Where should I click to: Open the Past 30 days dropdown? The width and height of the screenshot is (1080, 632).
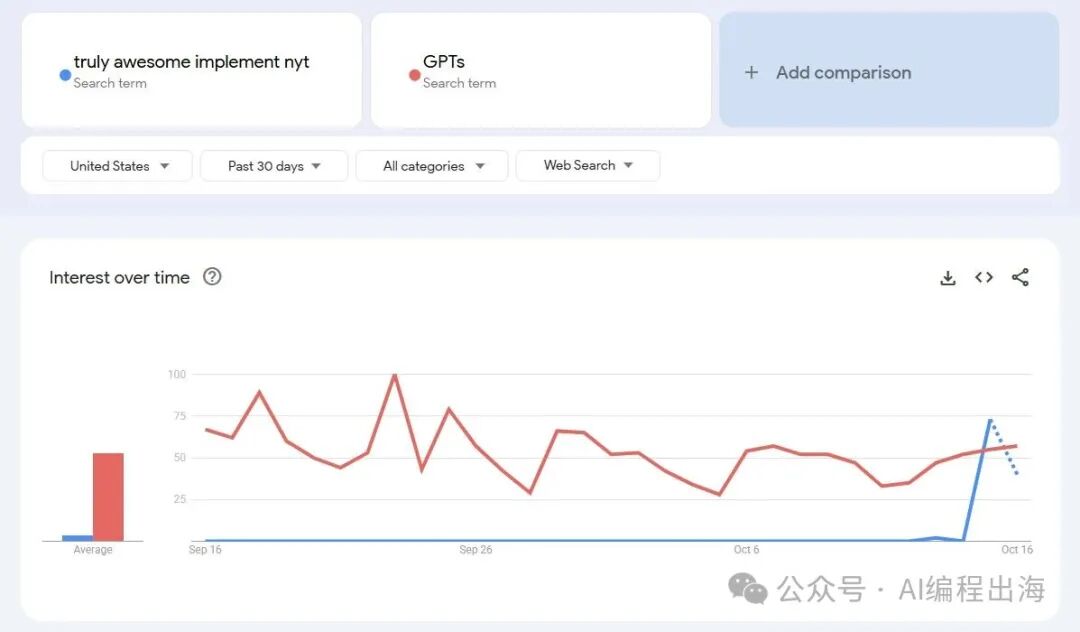click(274, 166)
